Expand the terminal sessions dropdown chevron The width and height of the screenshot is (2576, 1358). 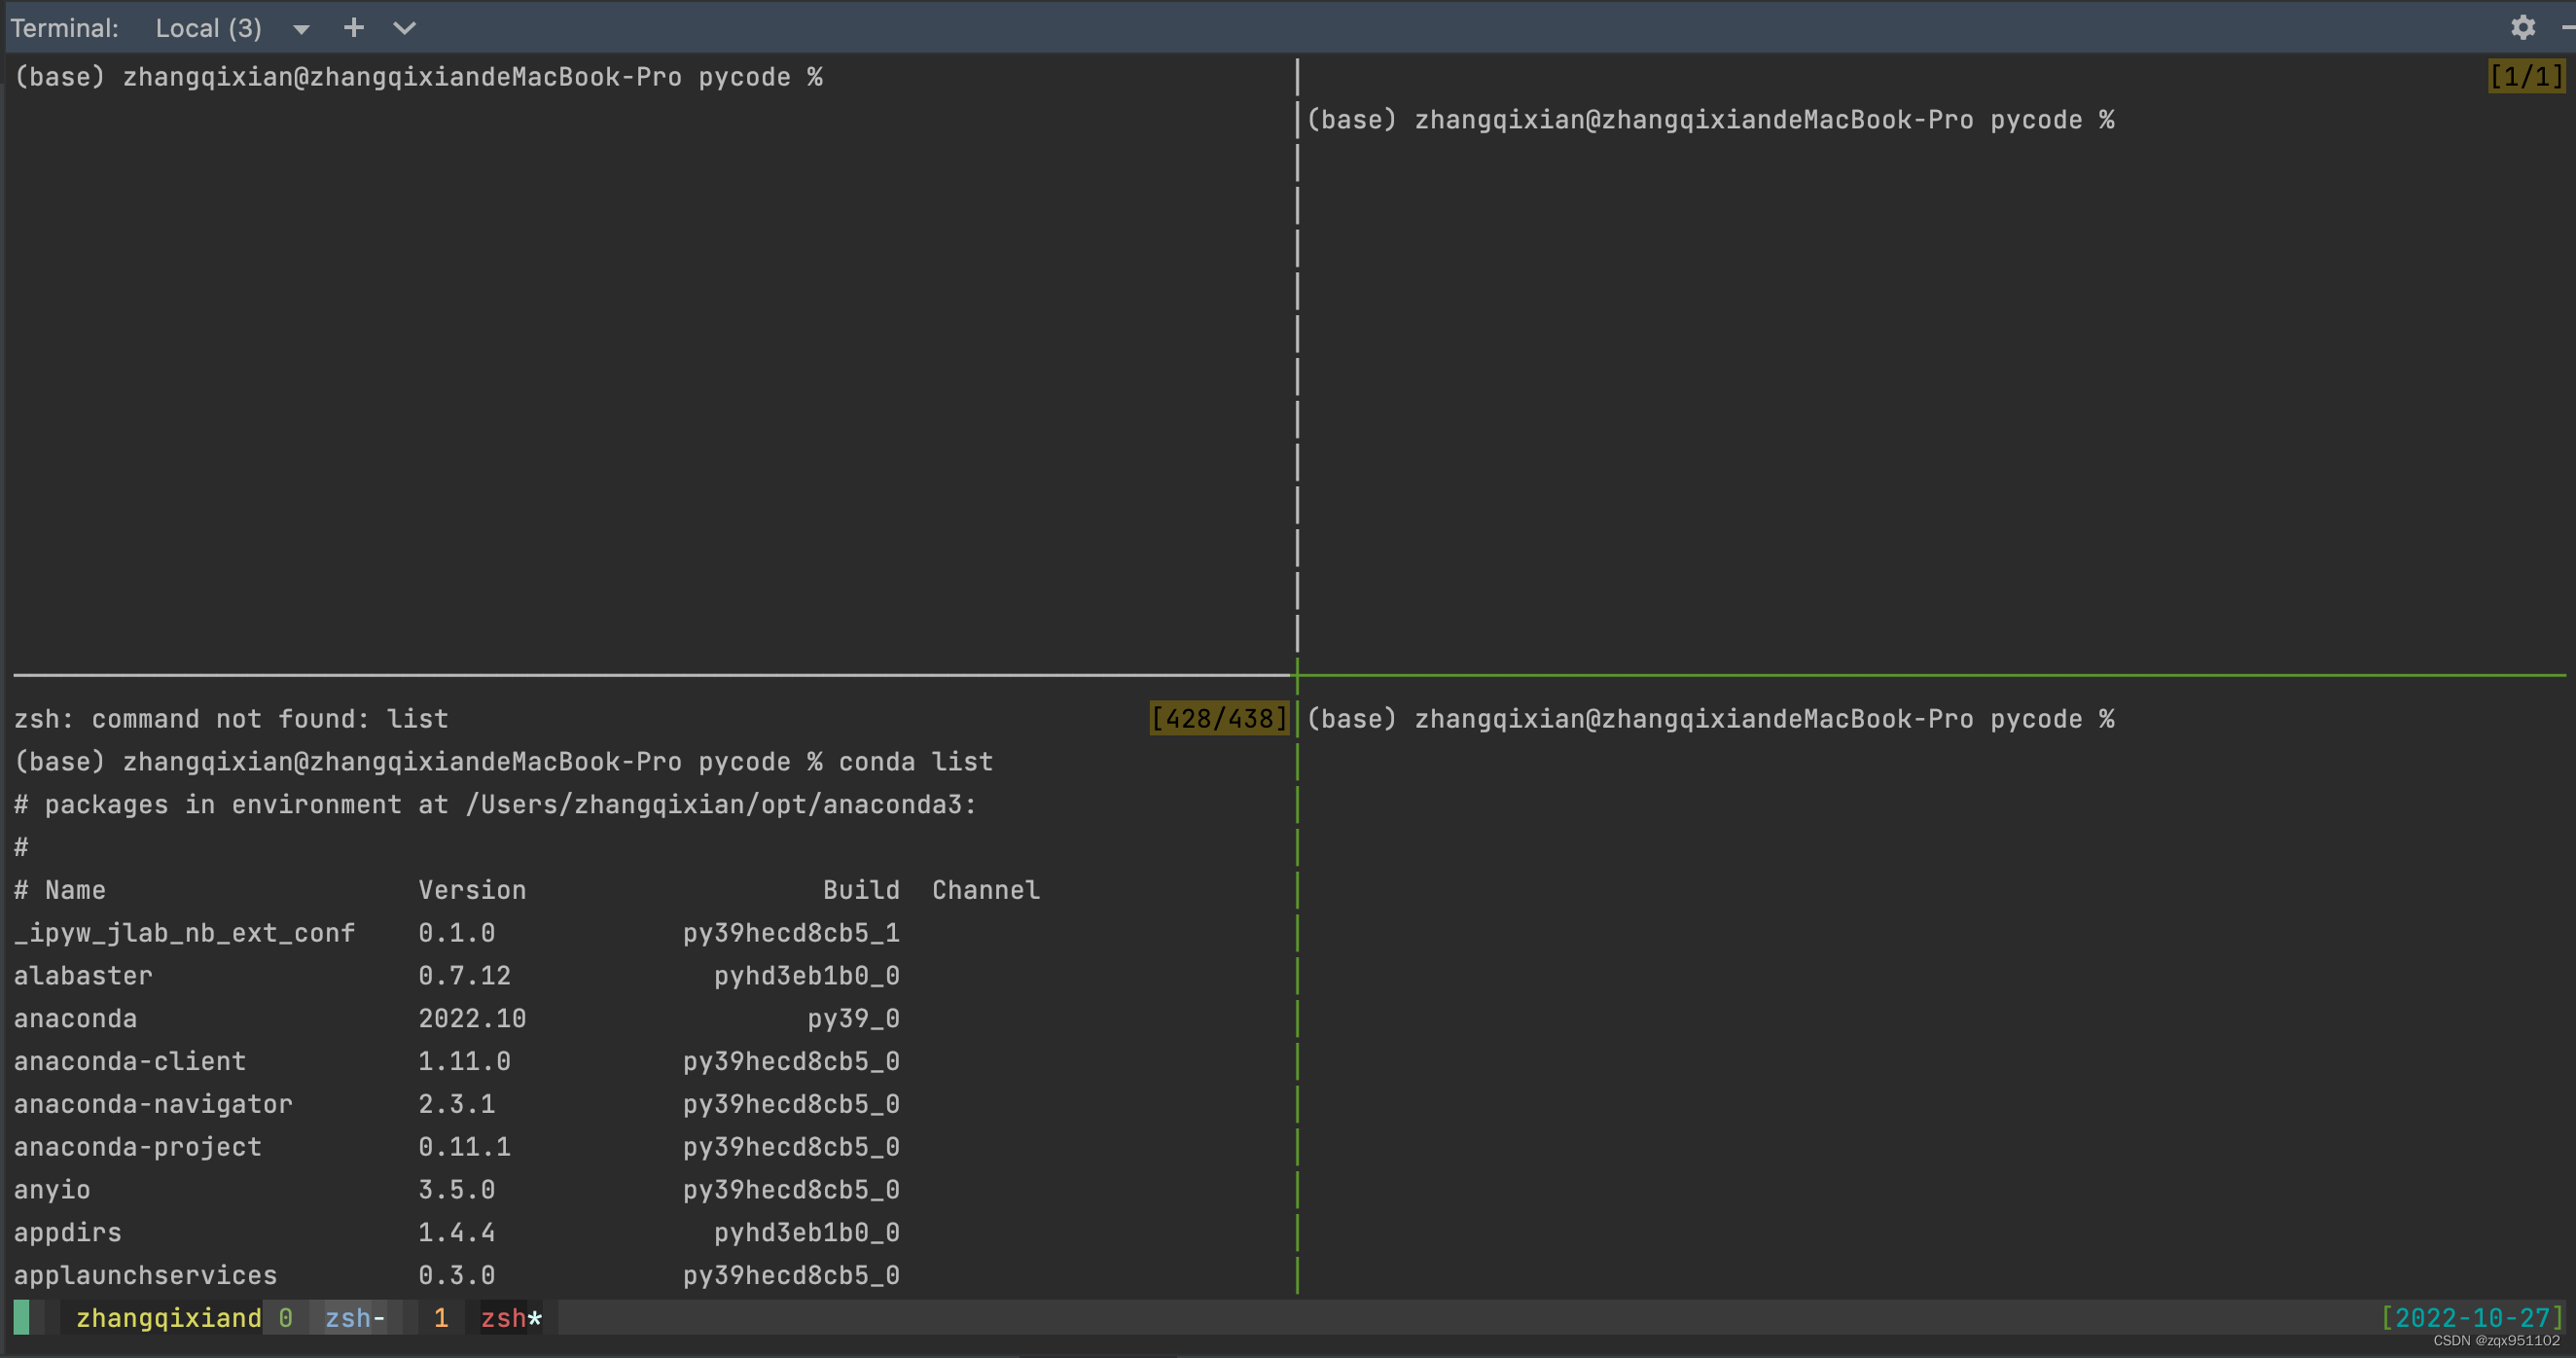point(404,28)
